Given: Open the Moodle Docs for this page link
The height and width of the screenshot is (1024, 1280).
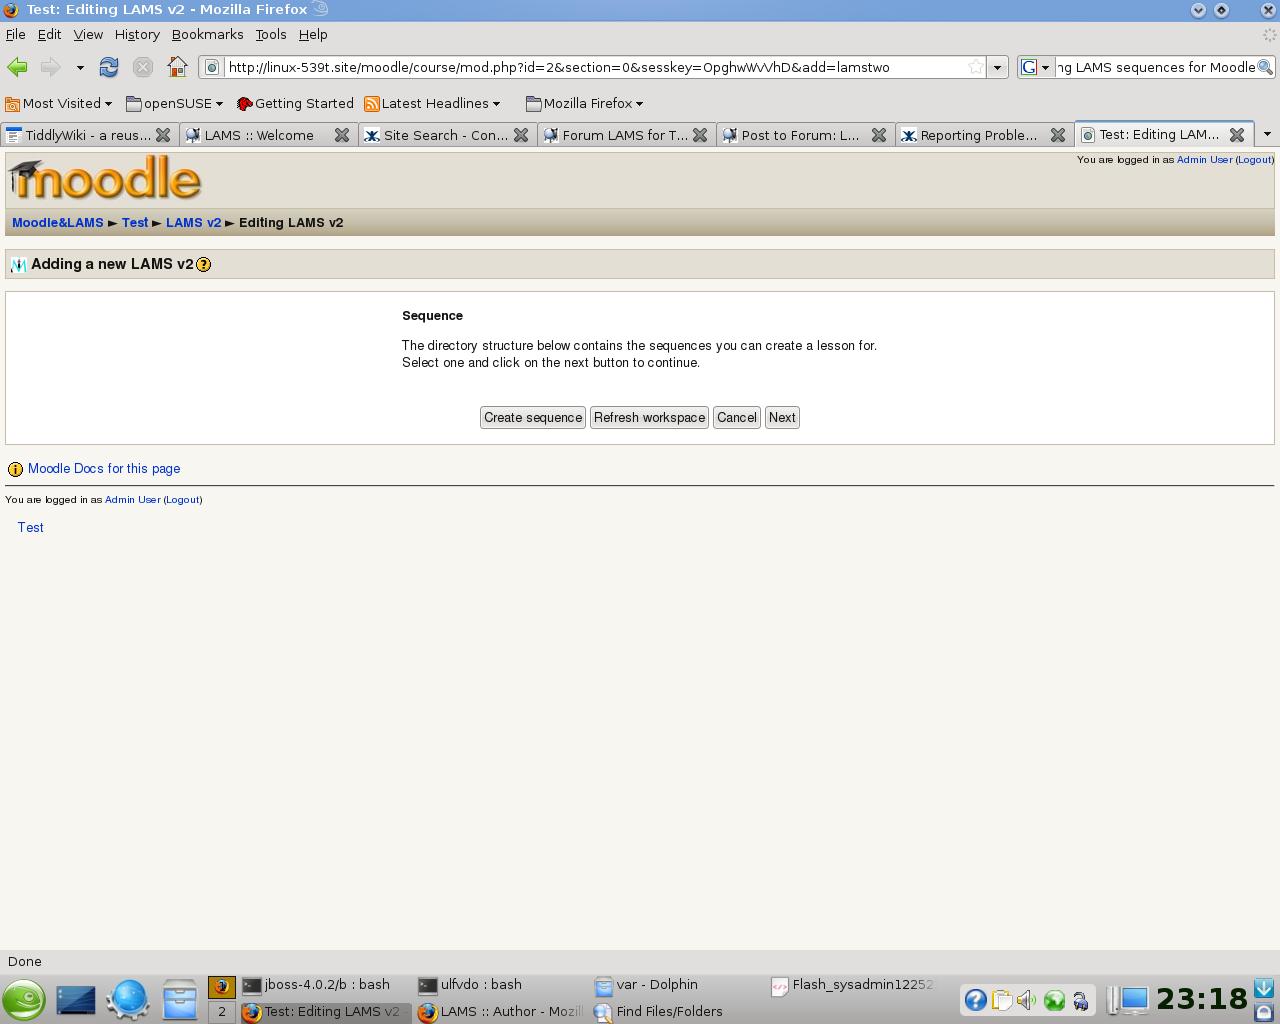Looking at the screenshot, I should tap(104, 468).
